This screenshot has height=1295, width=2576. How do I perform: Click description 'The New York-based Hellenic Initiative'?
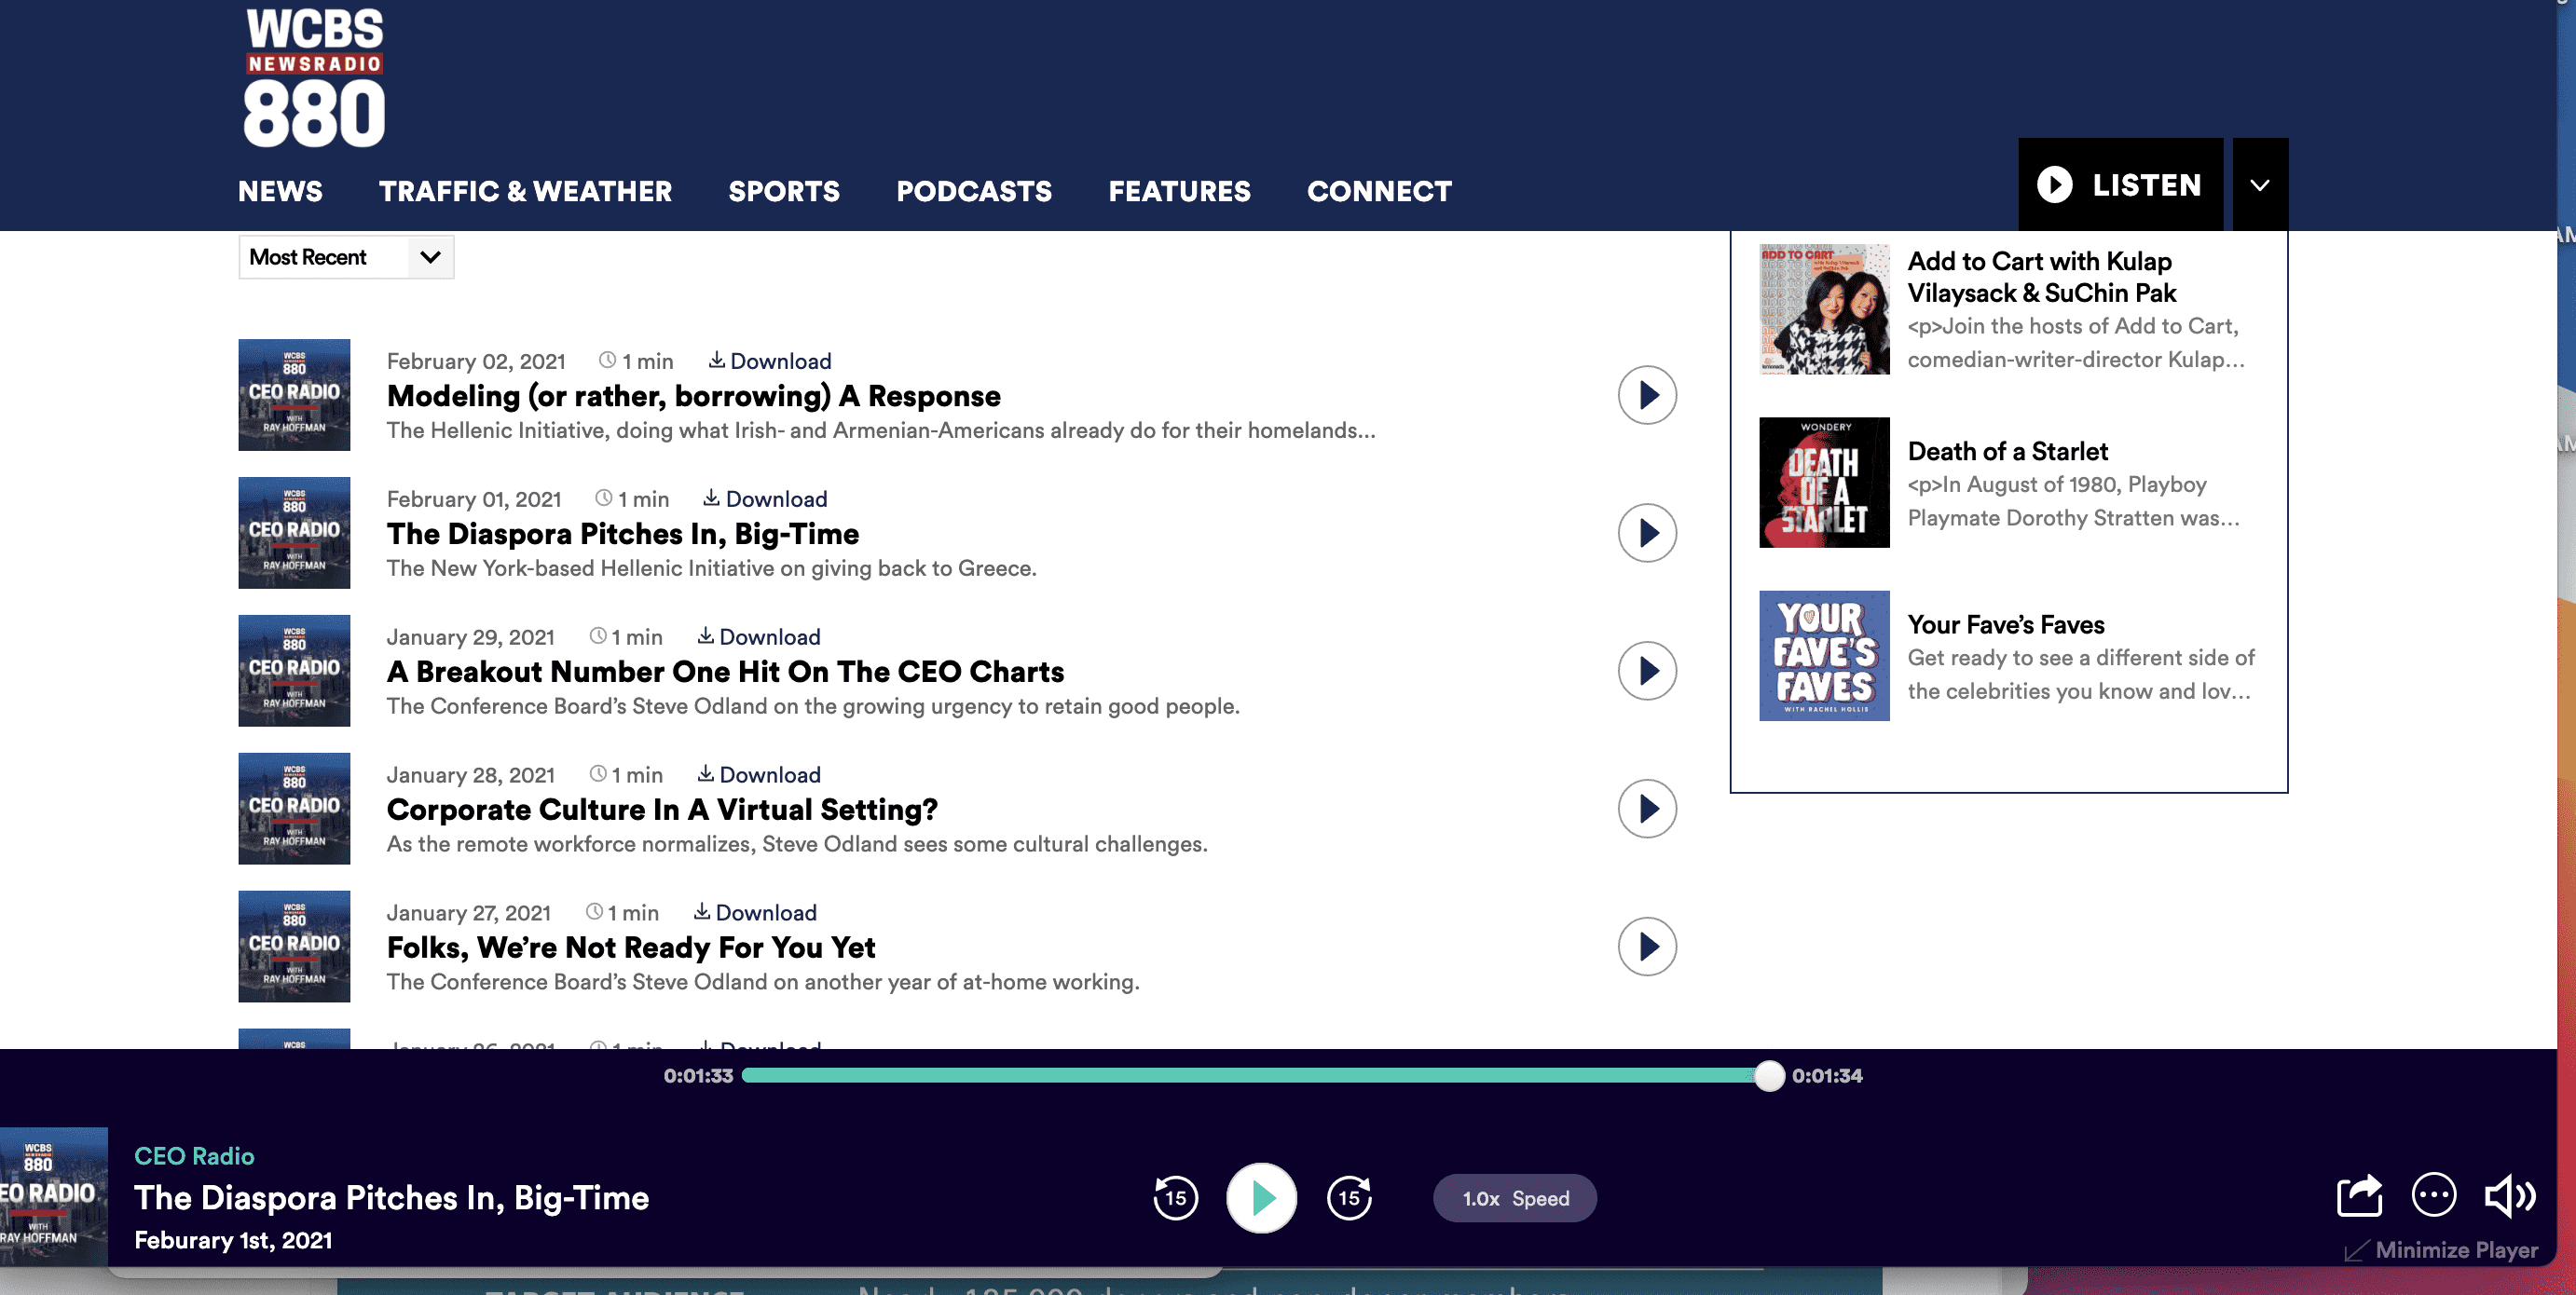coord(711,568)
